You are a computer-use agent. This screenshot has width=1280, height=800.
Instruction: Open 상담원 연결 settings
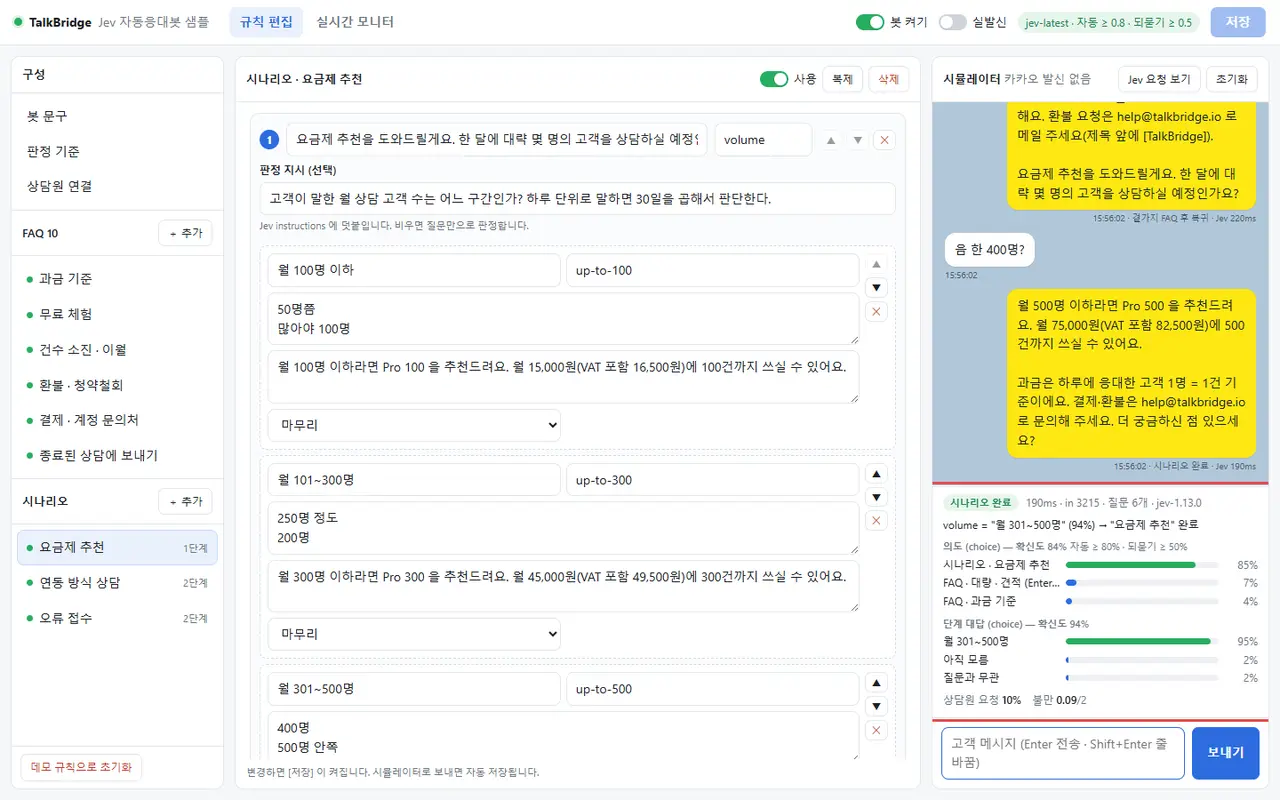coord(117,186)
